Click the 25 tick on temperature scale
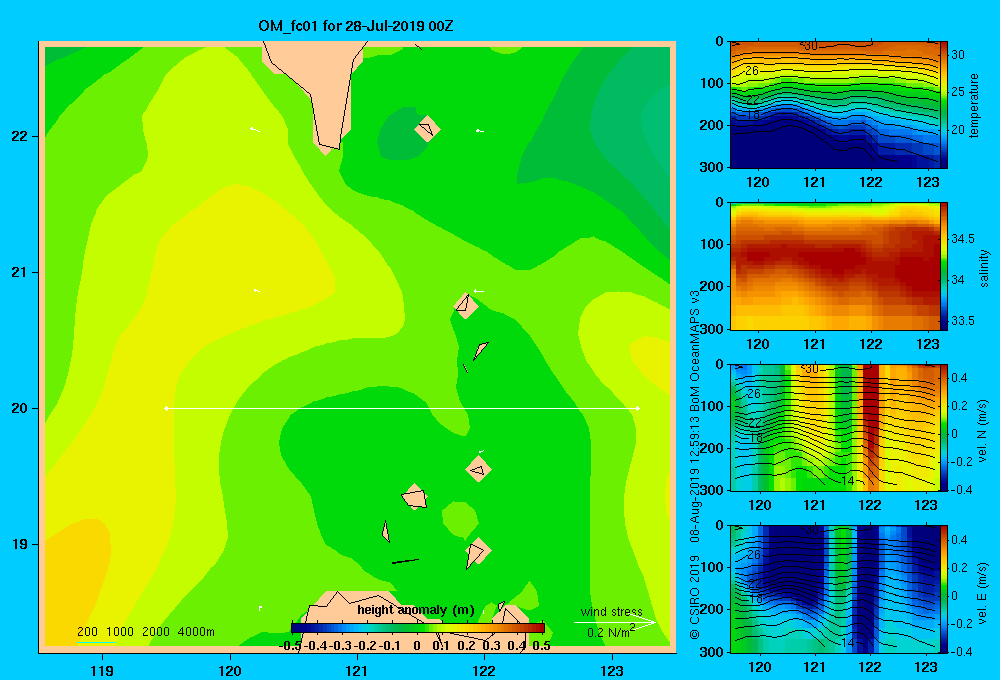The width and height of the screenshot is (1000, 680). pyautogui.click(x=958, y=92)
